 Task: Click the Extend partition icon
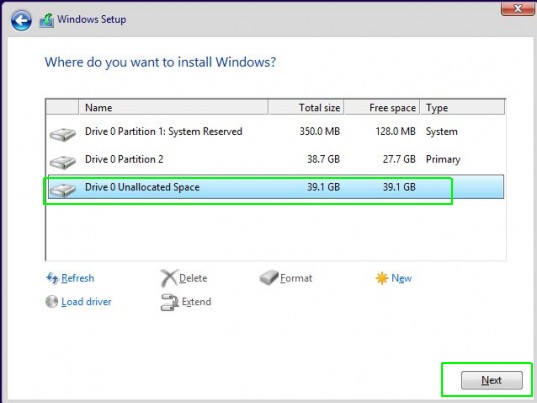[x=170, y=302]
